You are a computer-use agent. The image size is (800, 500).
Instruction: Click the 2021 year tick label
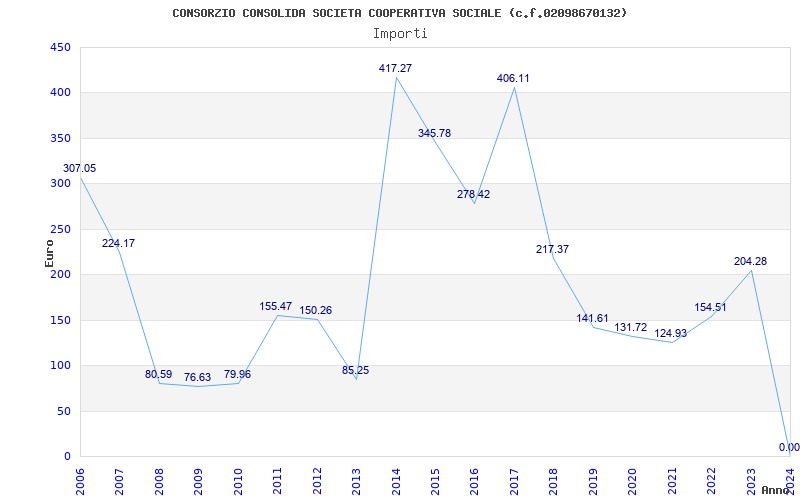(x=672, y=482)
